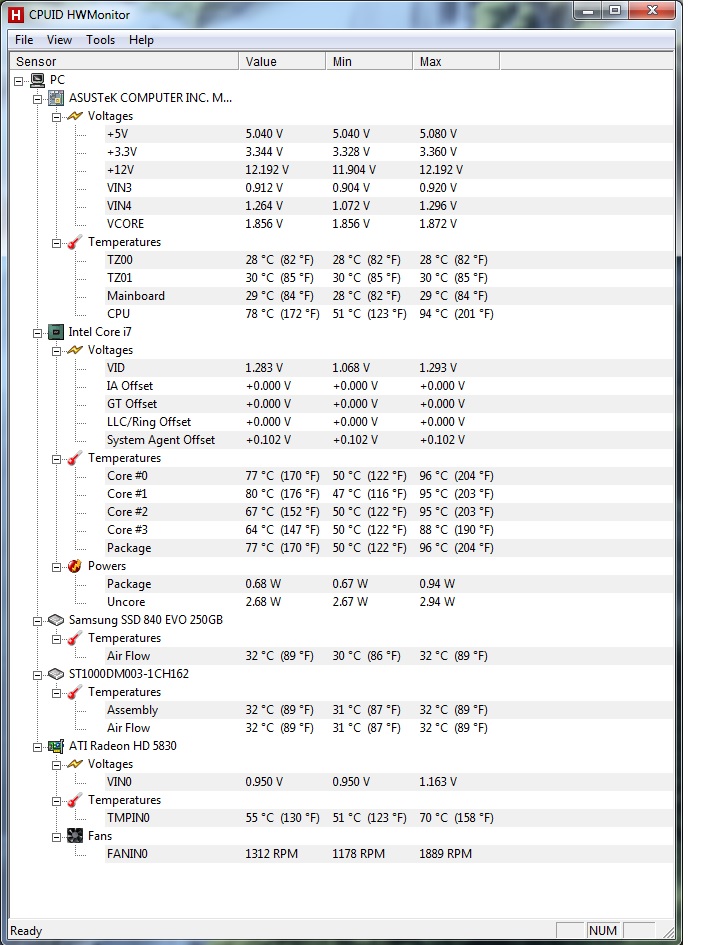Click the 1312 RPM fan value
Image resolution: width=706 pixels, height=945 pixels.
click(271, 854)
